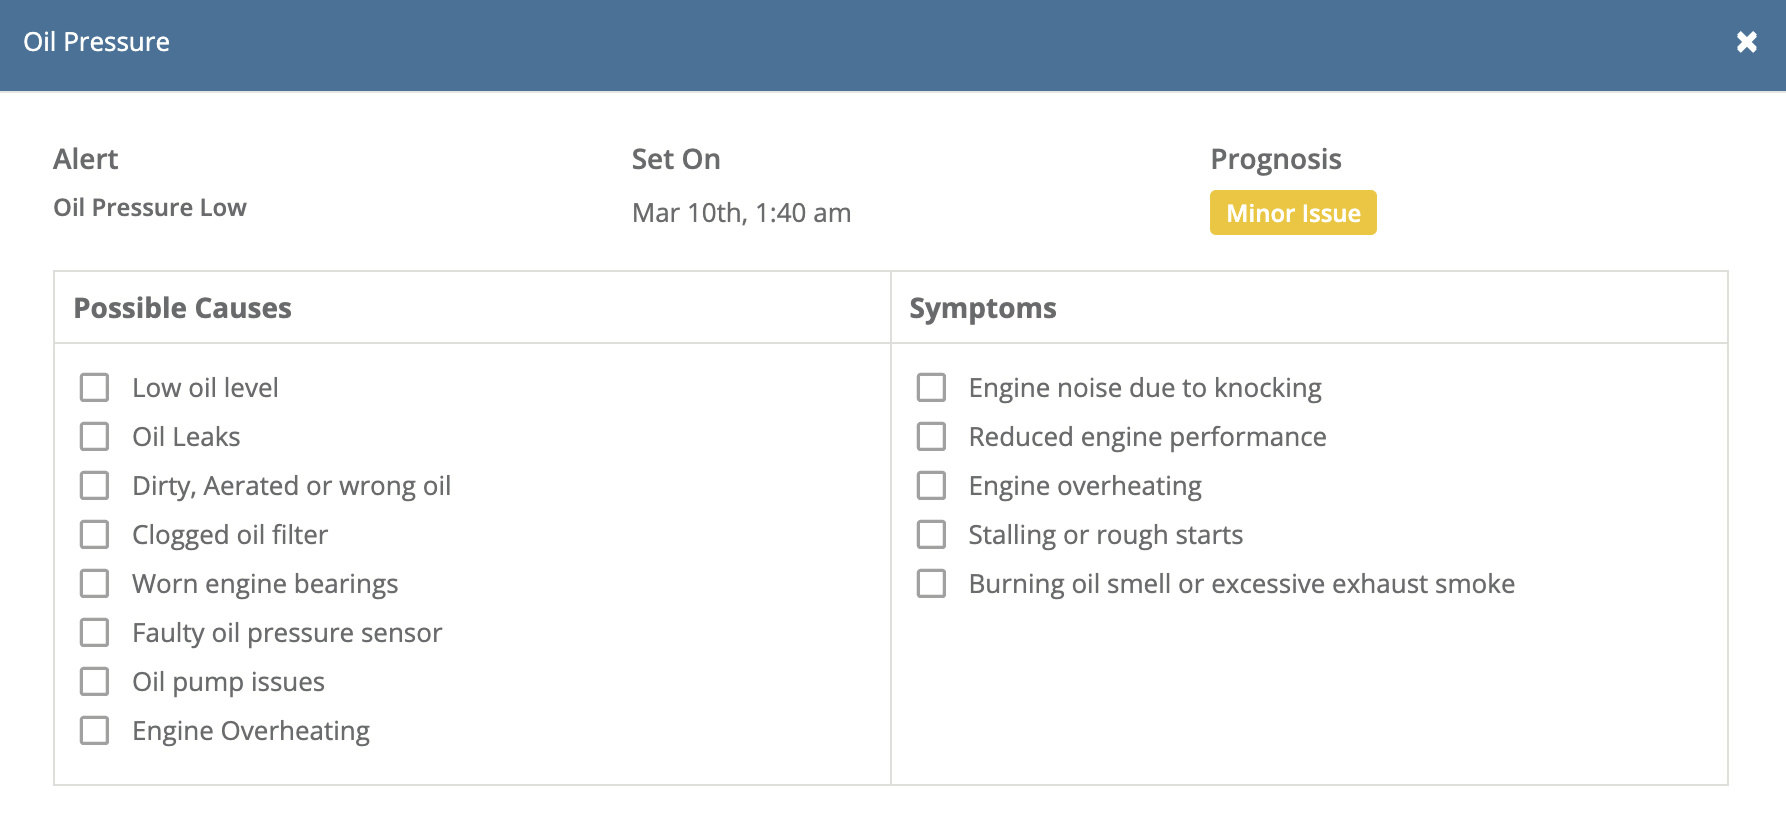Tick Oil pump issues checkbox

coord(95,682)
